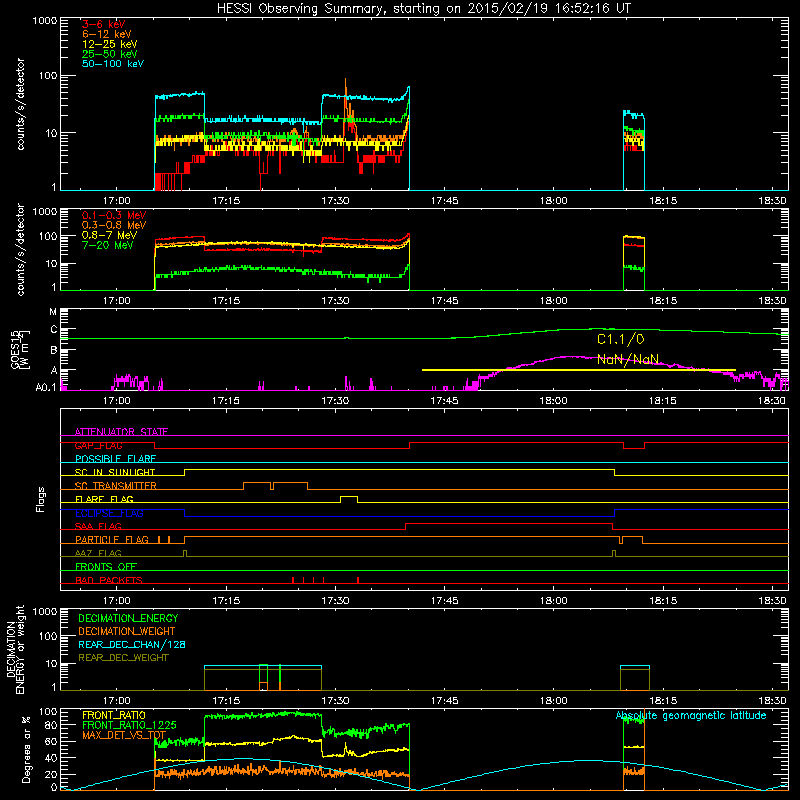The width and height of the screenshot is (800, 800).
Task: Select the 0.1-0.3 MeV legend label
Action: 114,215
